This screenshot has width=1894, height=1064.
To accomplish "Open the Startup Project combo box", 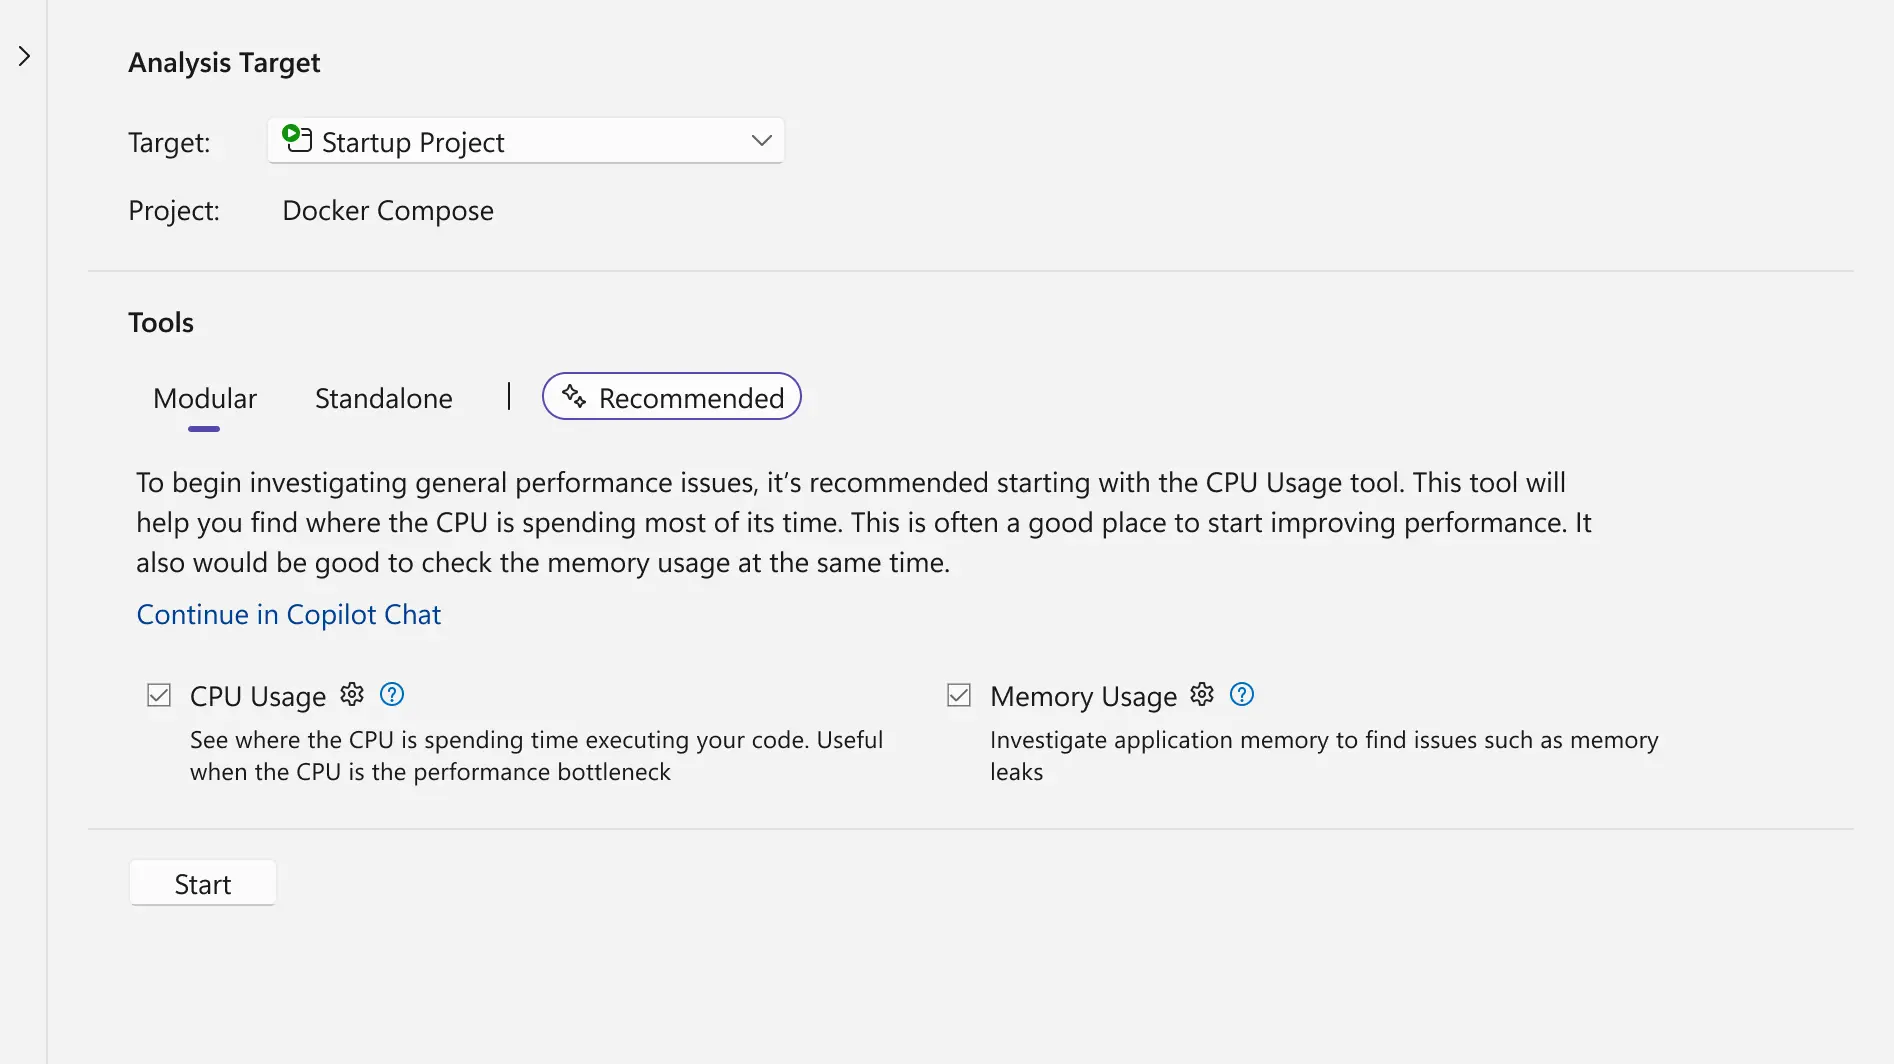I will pyautogui.click(x=525, y=140).
